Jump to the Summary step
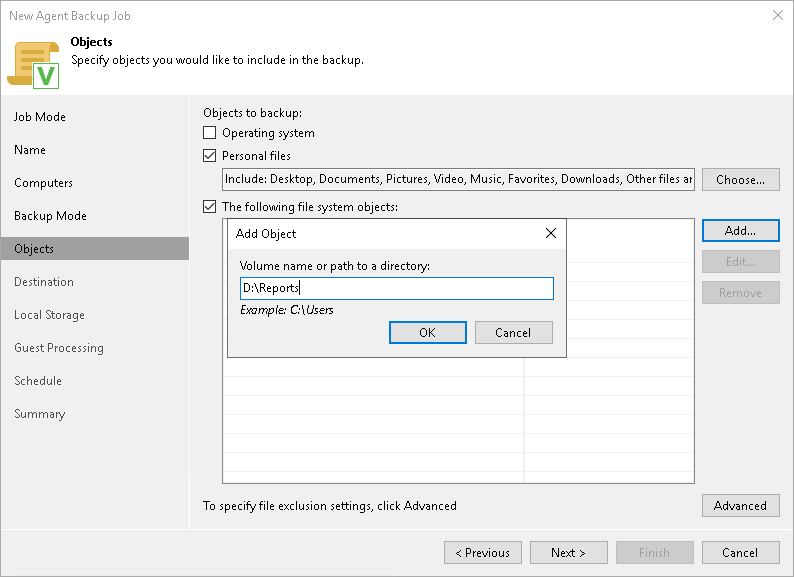This screenshot has width=794, height=577. pos(39,414)
